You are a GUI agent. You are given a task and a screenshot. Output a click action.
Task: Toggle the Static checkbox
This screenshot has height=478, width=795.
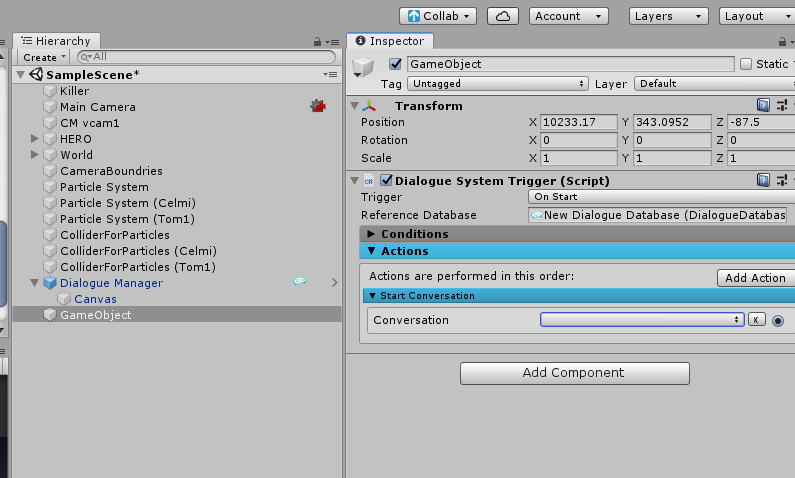[x=746, y=64]
